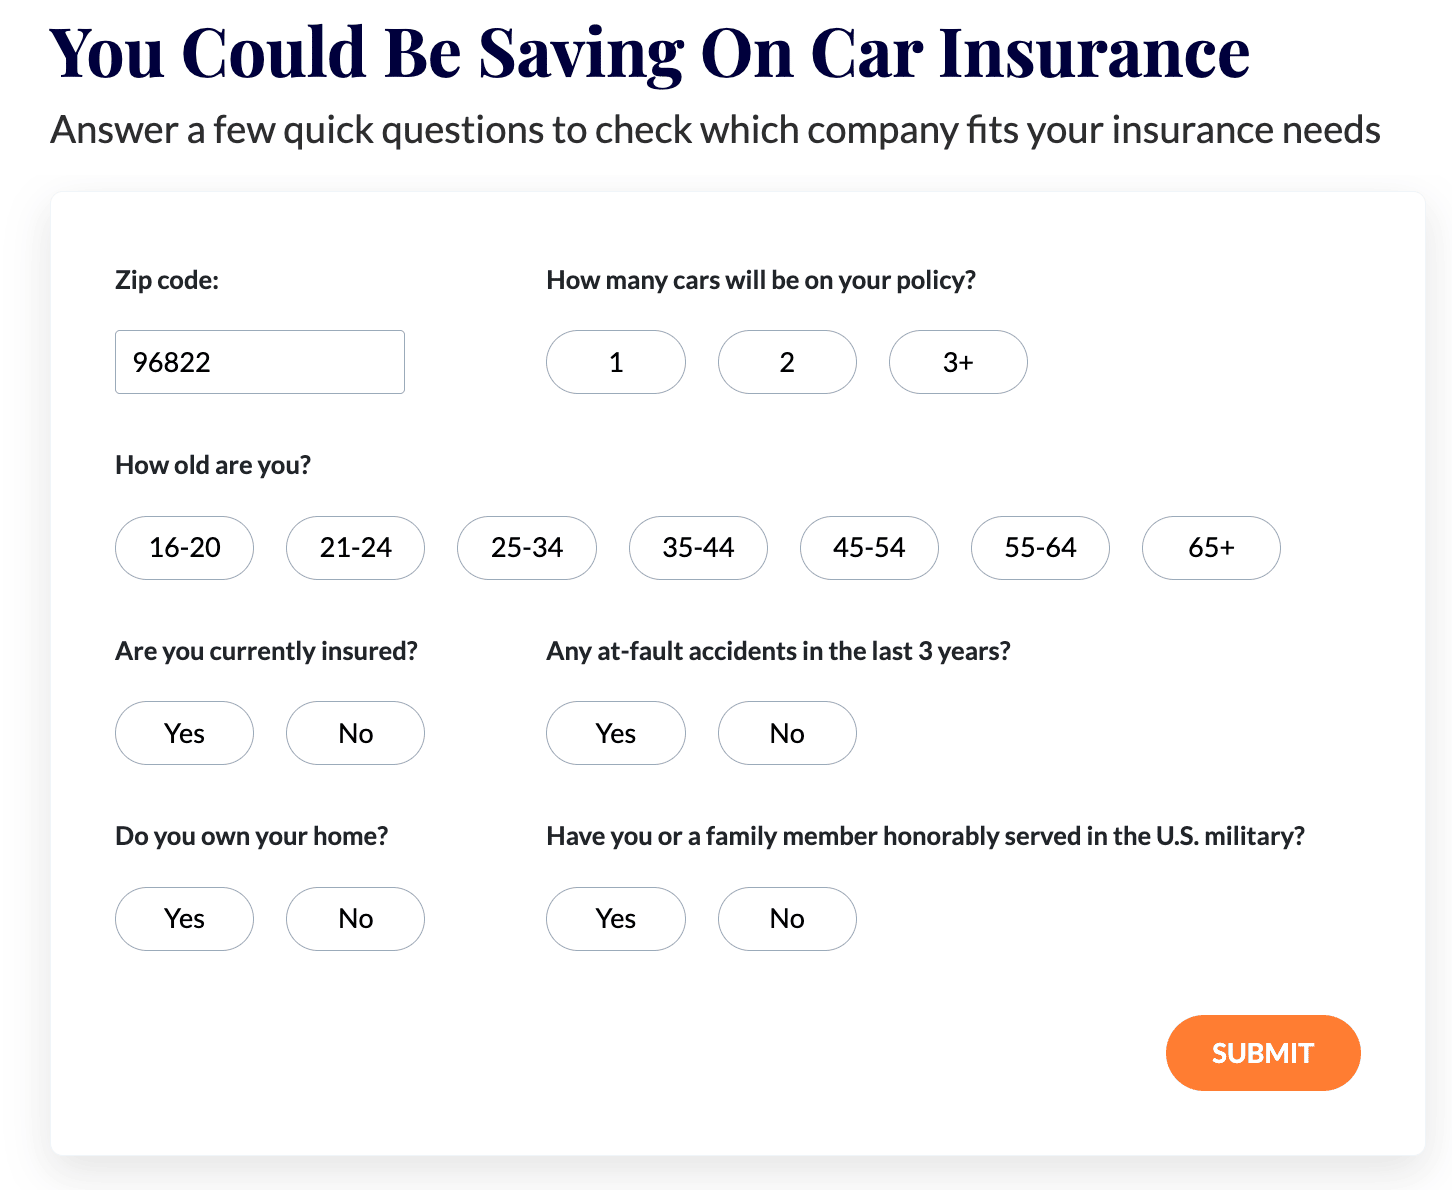Select the 35-44 age range
Viewport: 1452px width, 1190px height.
pyautogui.click(x=698, y=548)
